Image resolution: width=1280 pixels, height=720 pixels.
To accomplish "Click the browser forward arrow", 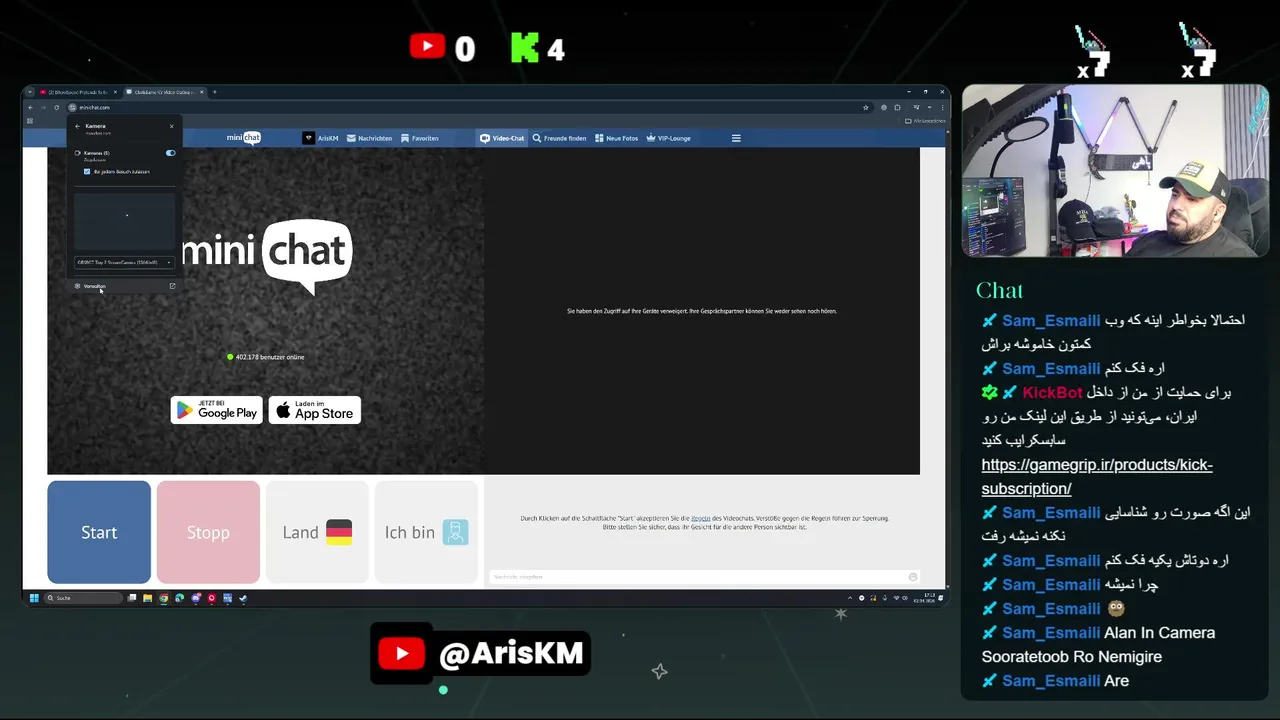I will pos(43,107).
